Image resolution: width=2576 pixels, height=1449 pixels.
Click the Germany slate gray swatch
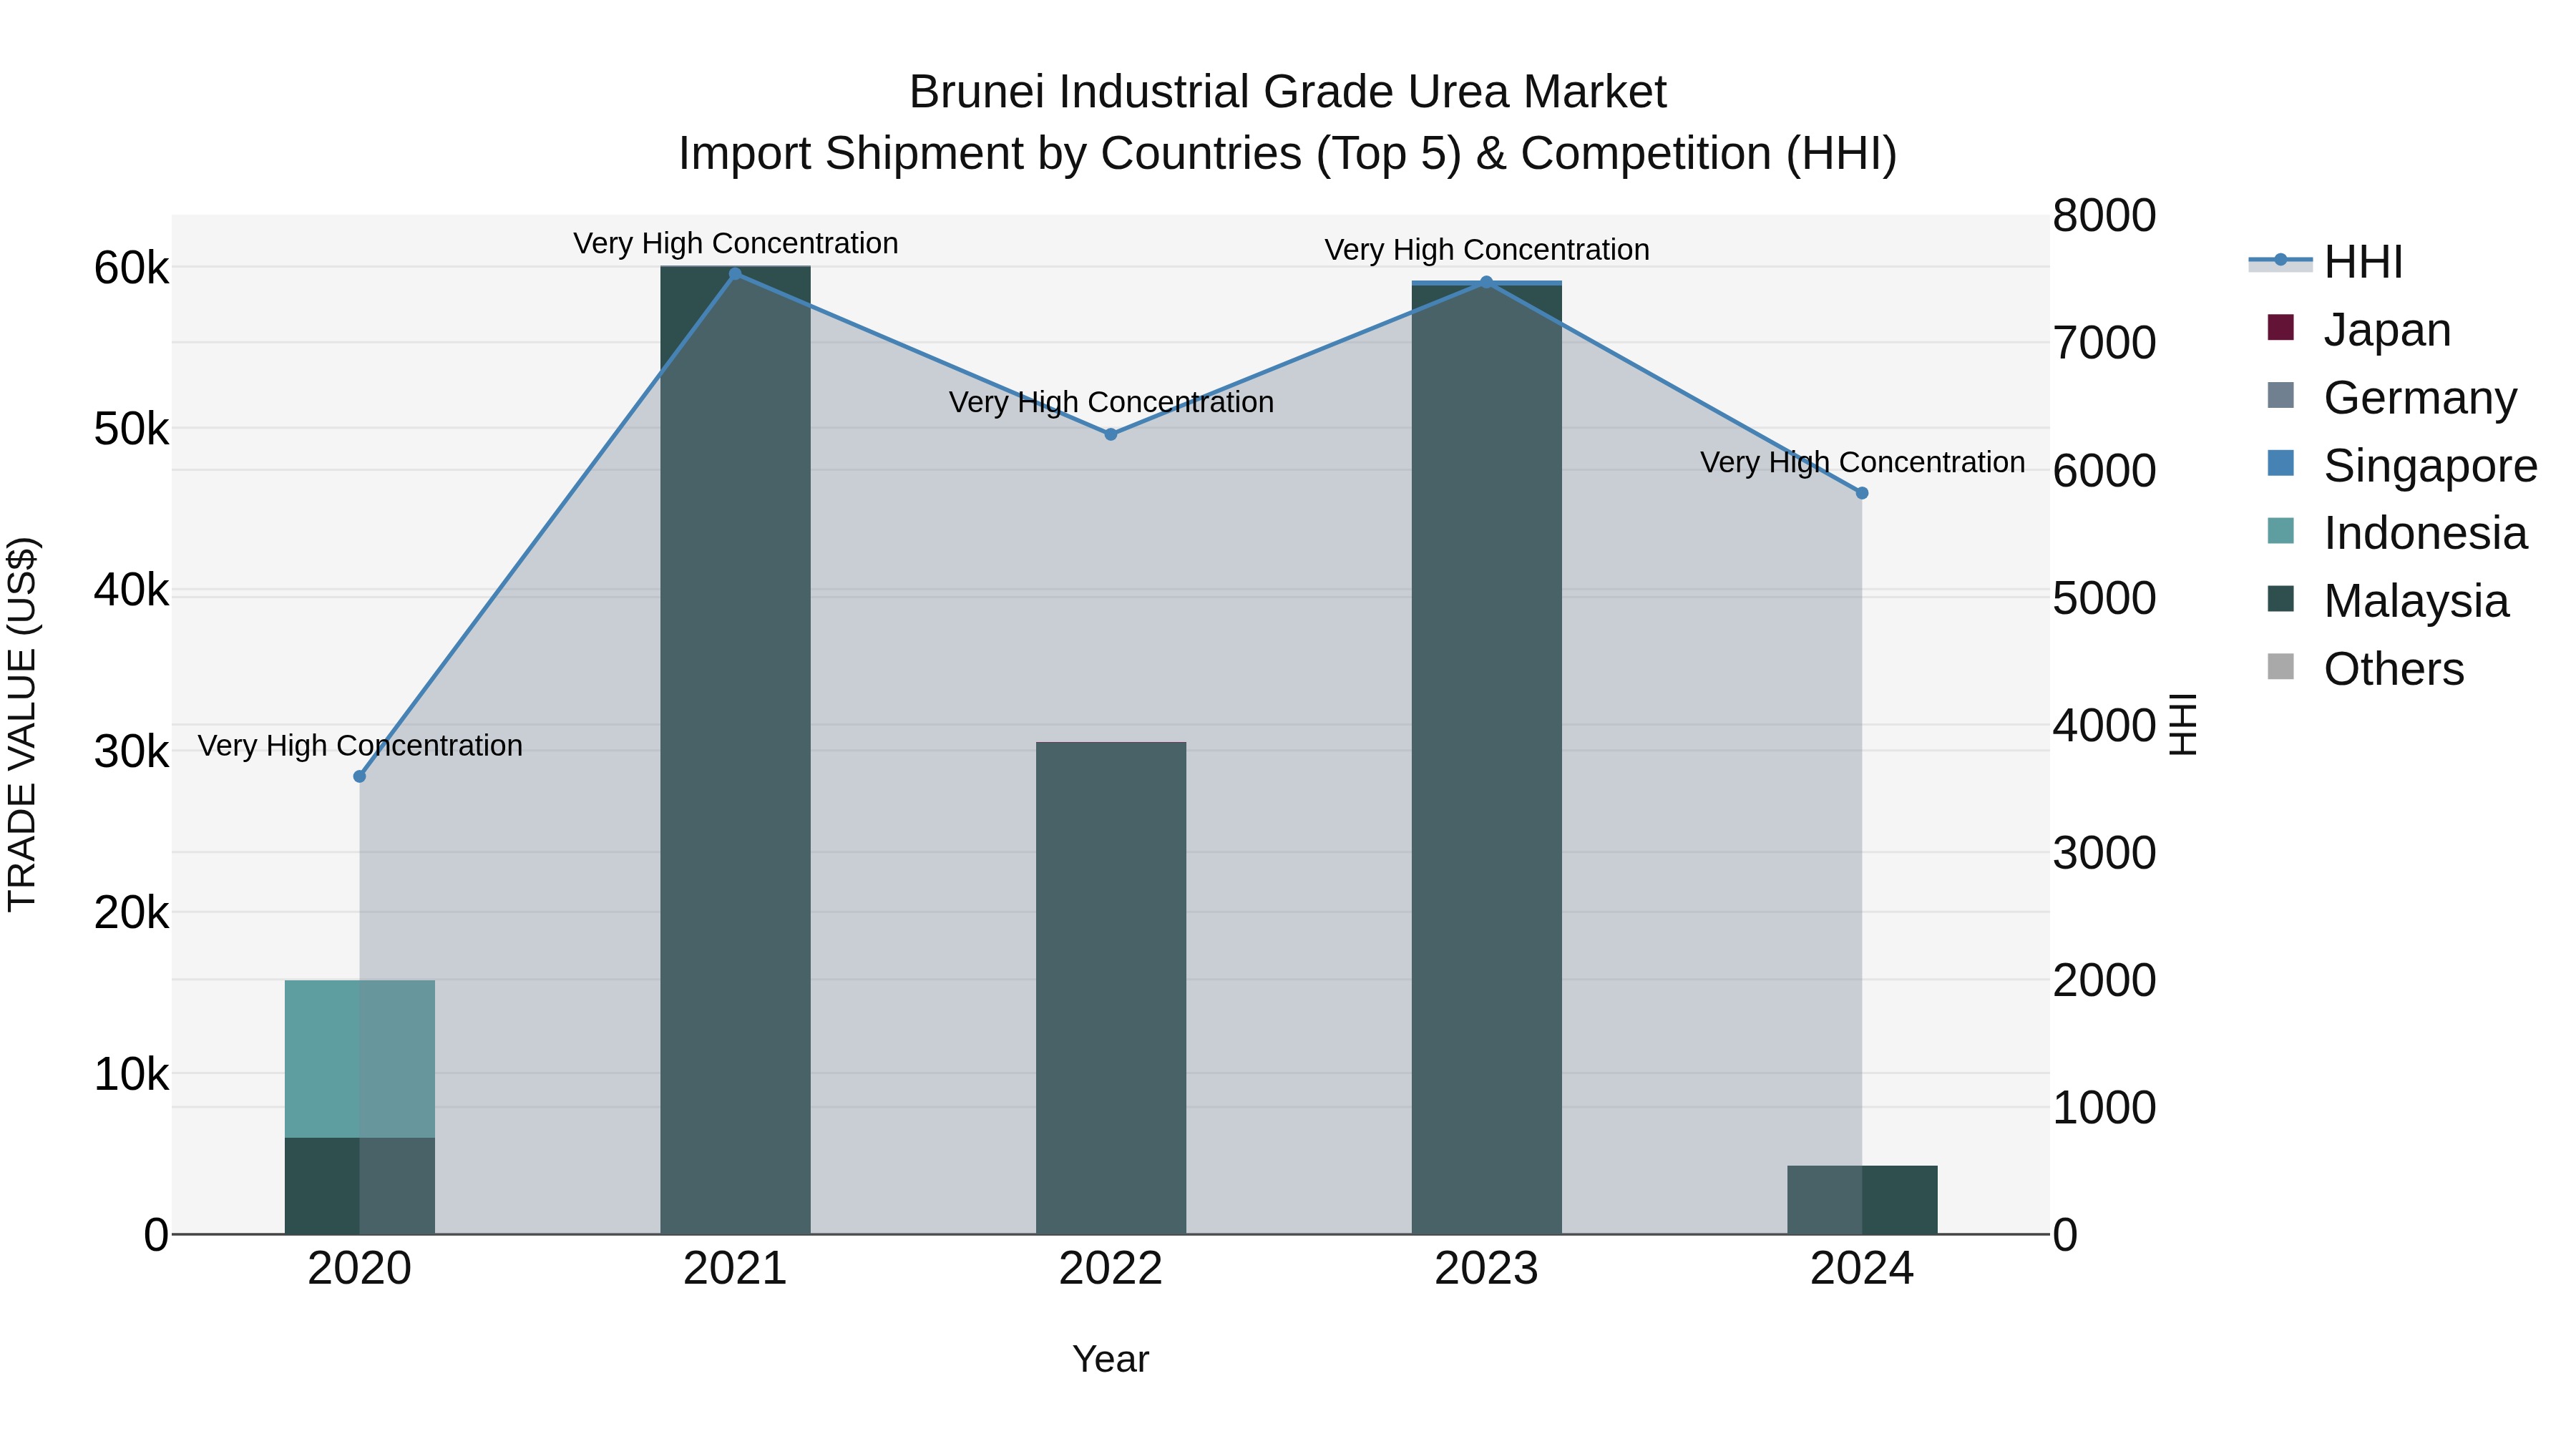[x=2281, y=396]
